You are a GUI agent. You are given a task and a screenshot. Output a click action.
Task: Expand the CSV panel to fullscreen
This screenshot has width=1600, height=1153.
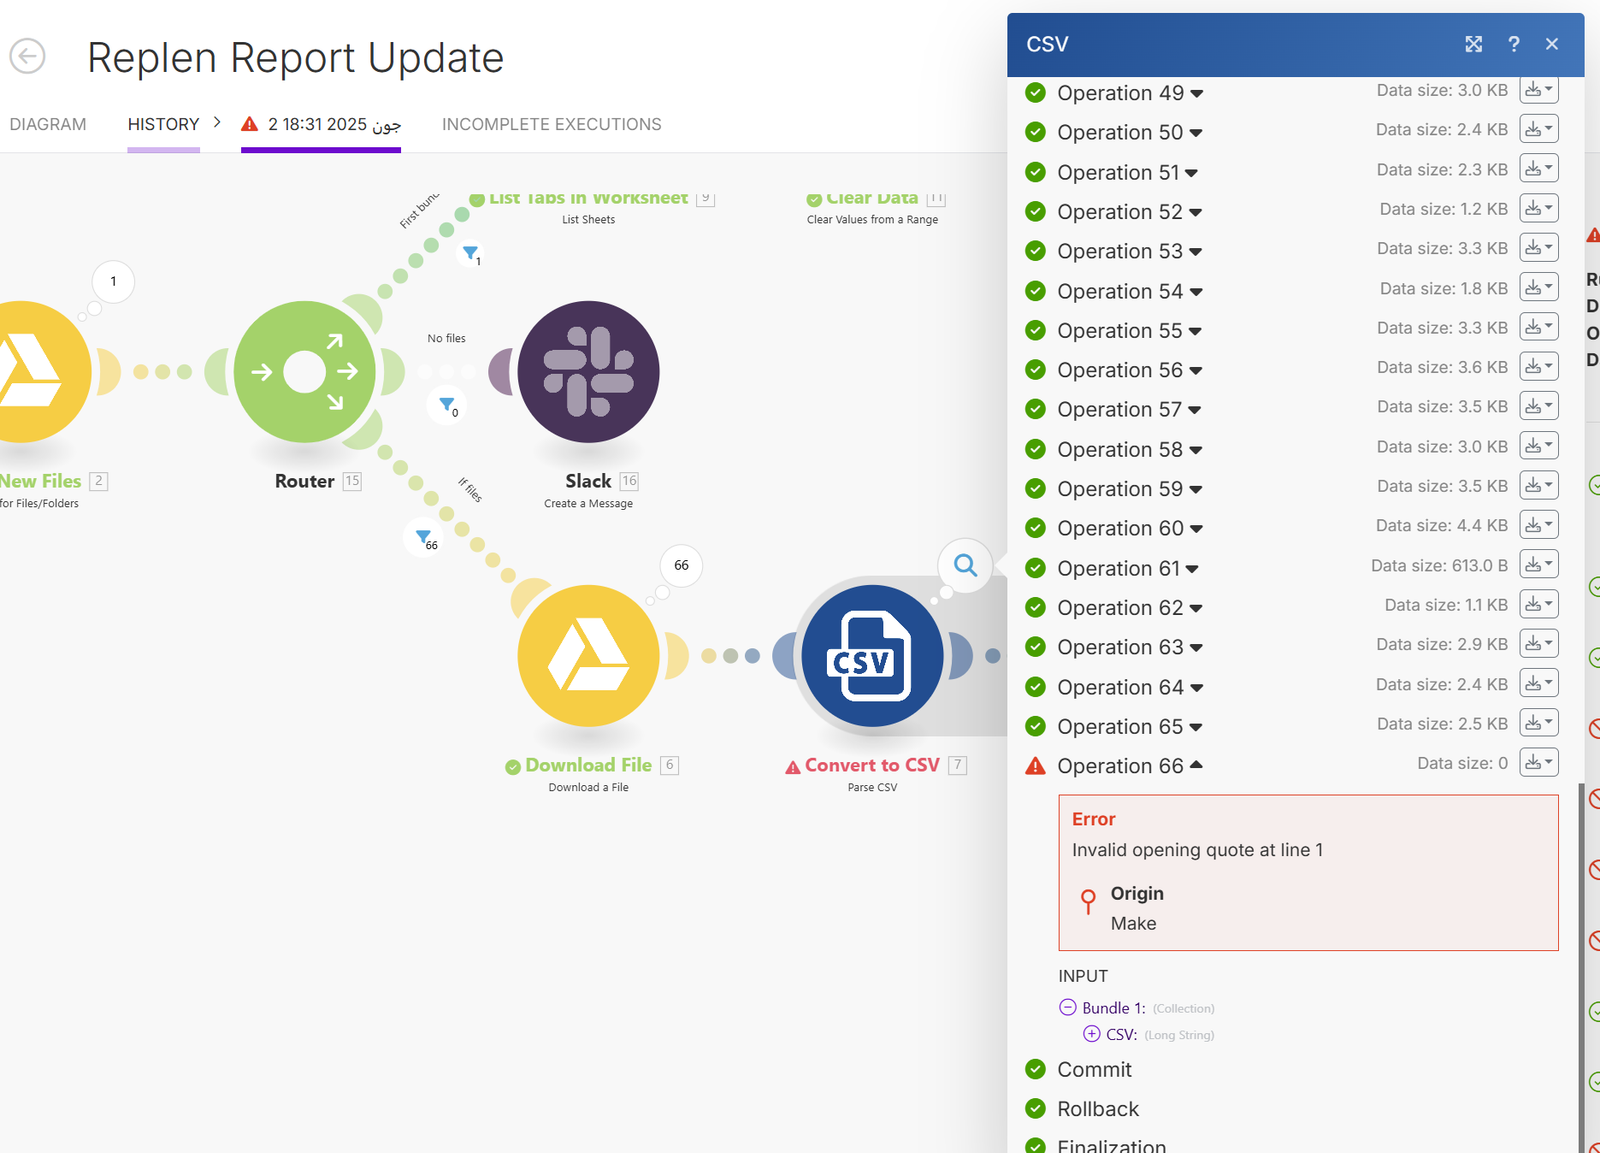pyautogui.click(x=1474, y=44)
